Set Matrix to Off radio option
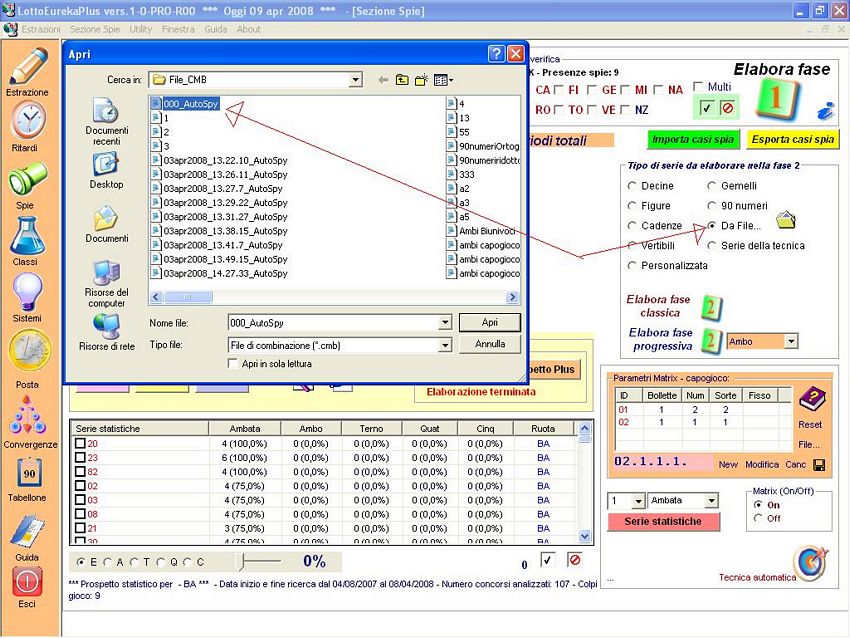This screenshot has height=638, width=850. click(x=758, y=518)
